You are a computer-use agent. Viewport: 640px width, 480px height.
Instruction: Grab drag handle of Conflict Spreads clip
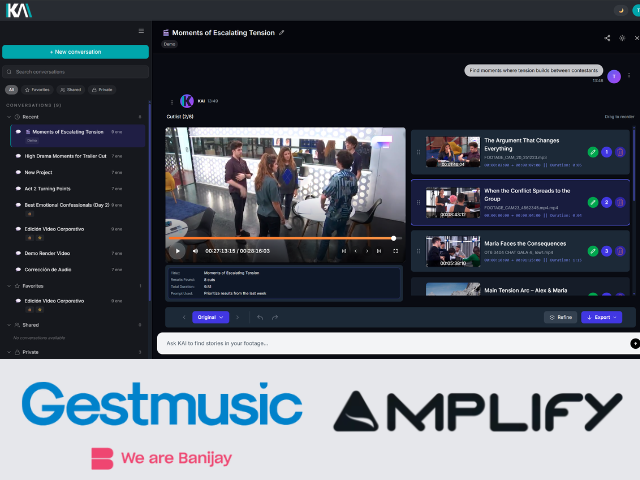(418, 202)
